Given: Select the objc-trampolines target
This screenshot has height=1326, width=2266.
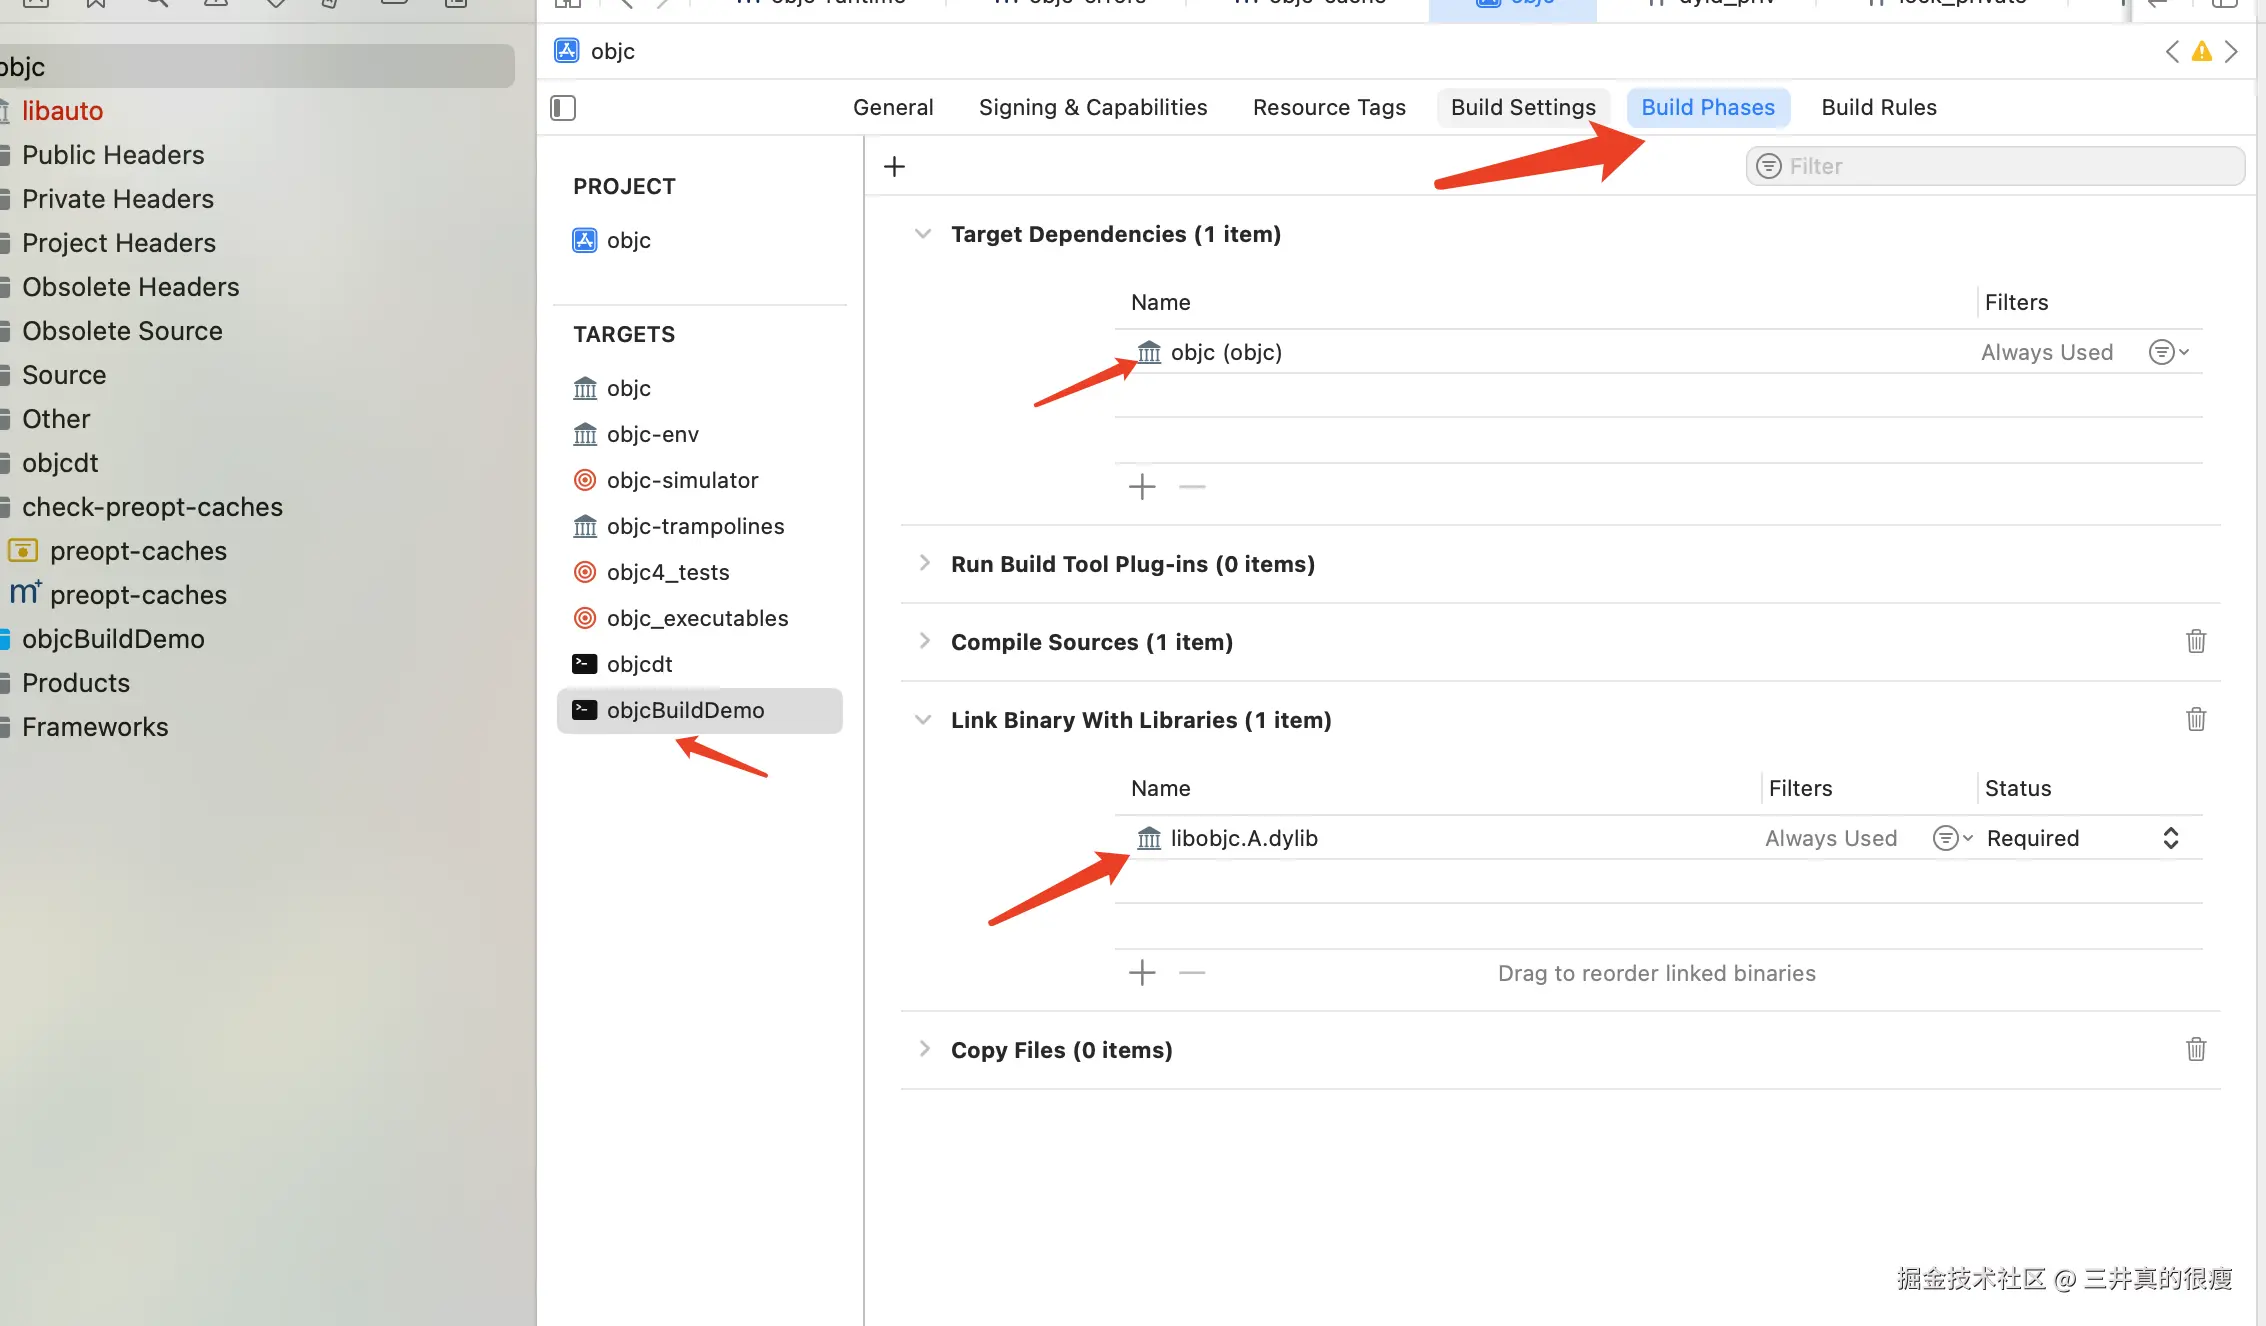Looking at the screenshot, I should 694,526.
